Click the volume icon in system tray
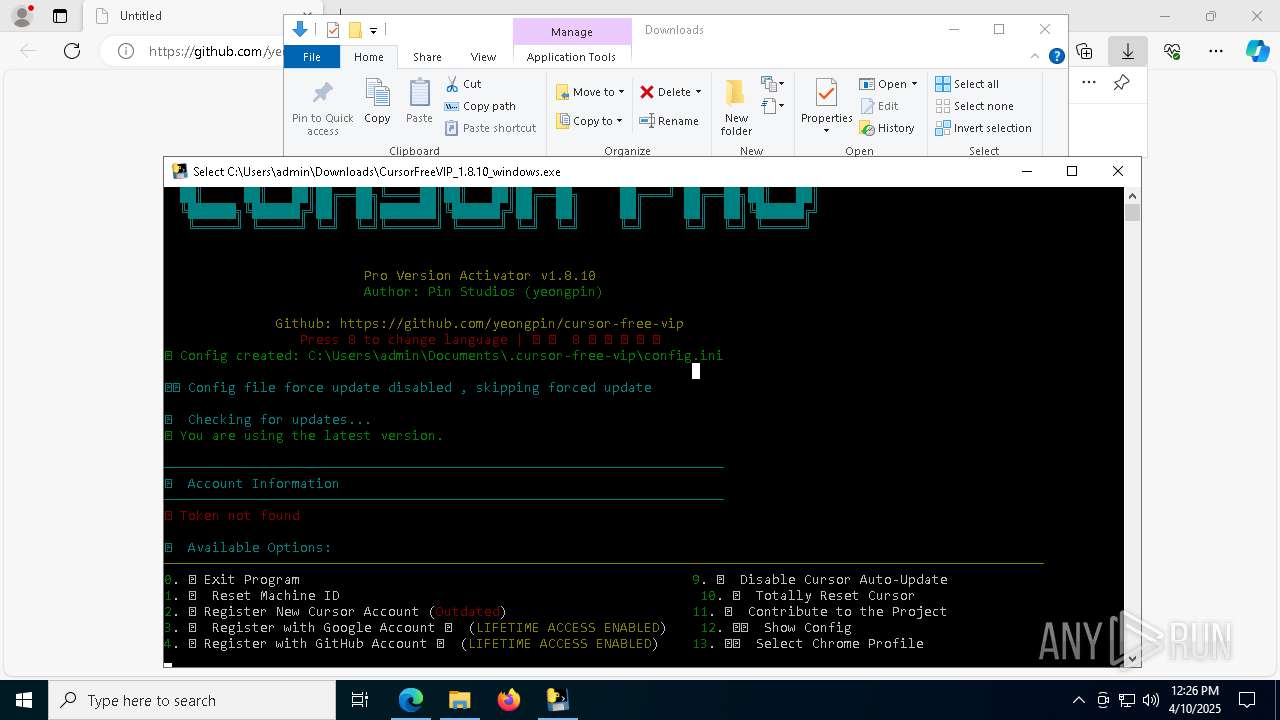1280x720 pixels. pos(1151,700)
